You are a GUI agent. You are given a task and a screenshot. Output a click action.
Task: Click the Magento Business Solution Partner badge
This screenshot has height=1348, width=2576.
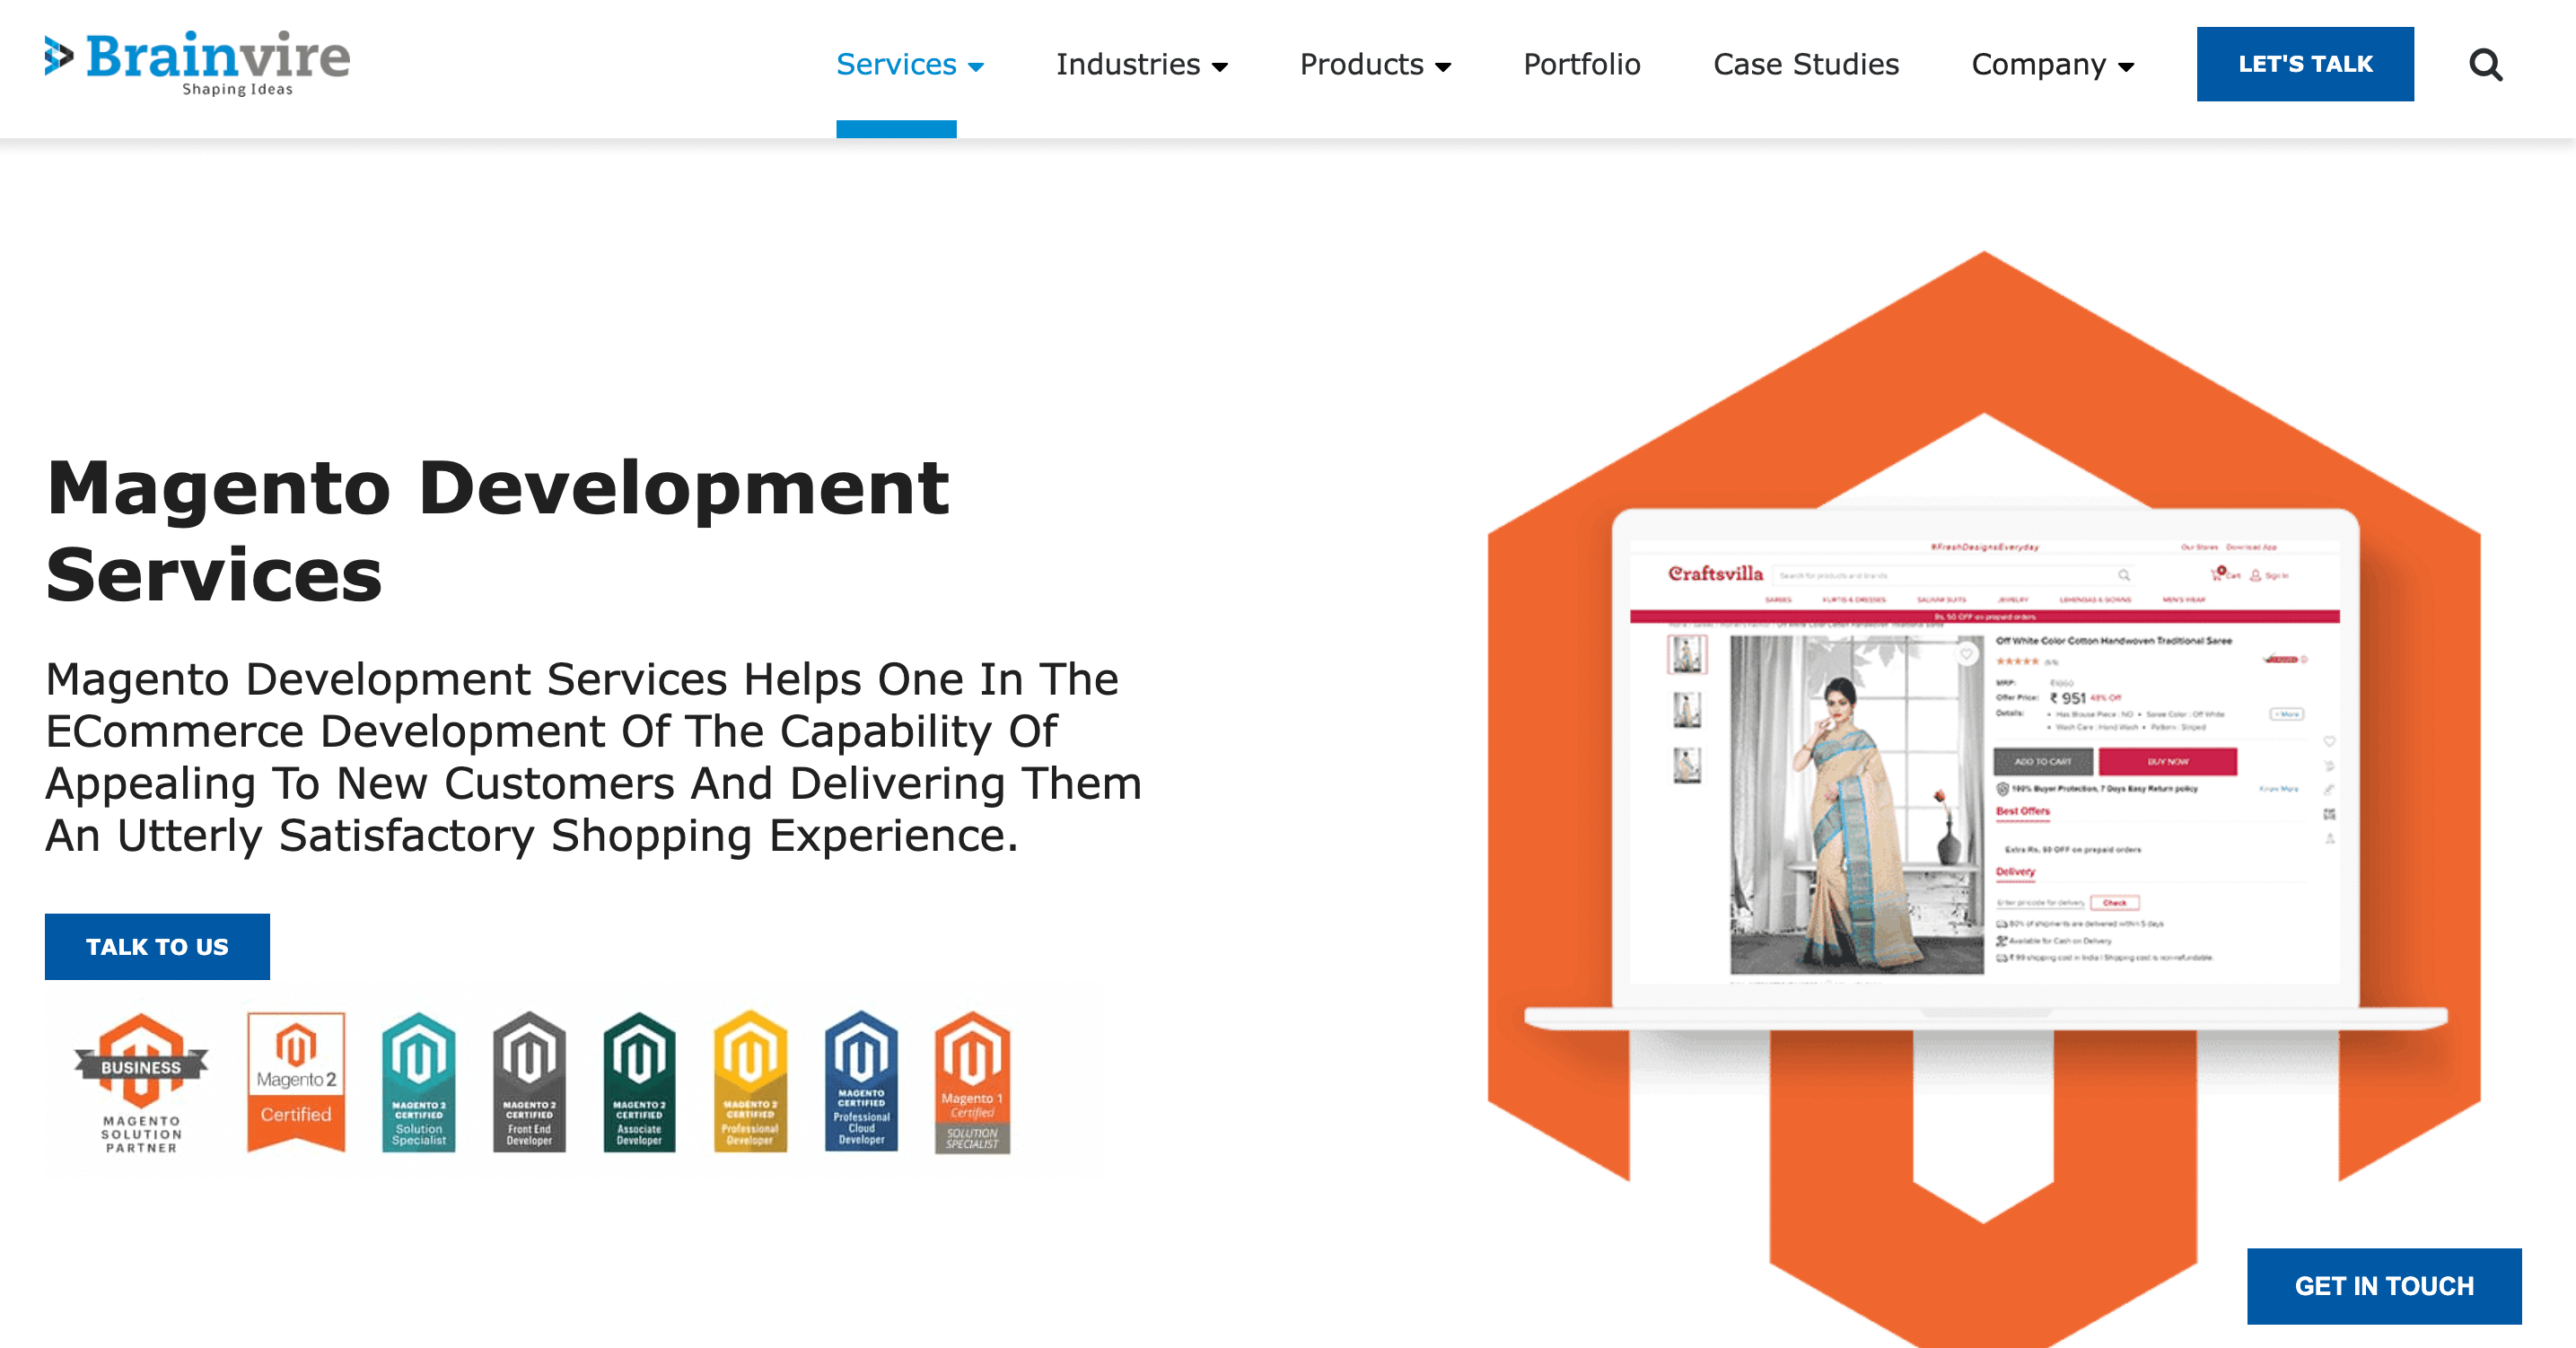click(x=141, y=1084)
